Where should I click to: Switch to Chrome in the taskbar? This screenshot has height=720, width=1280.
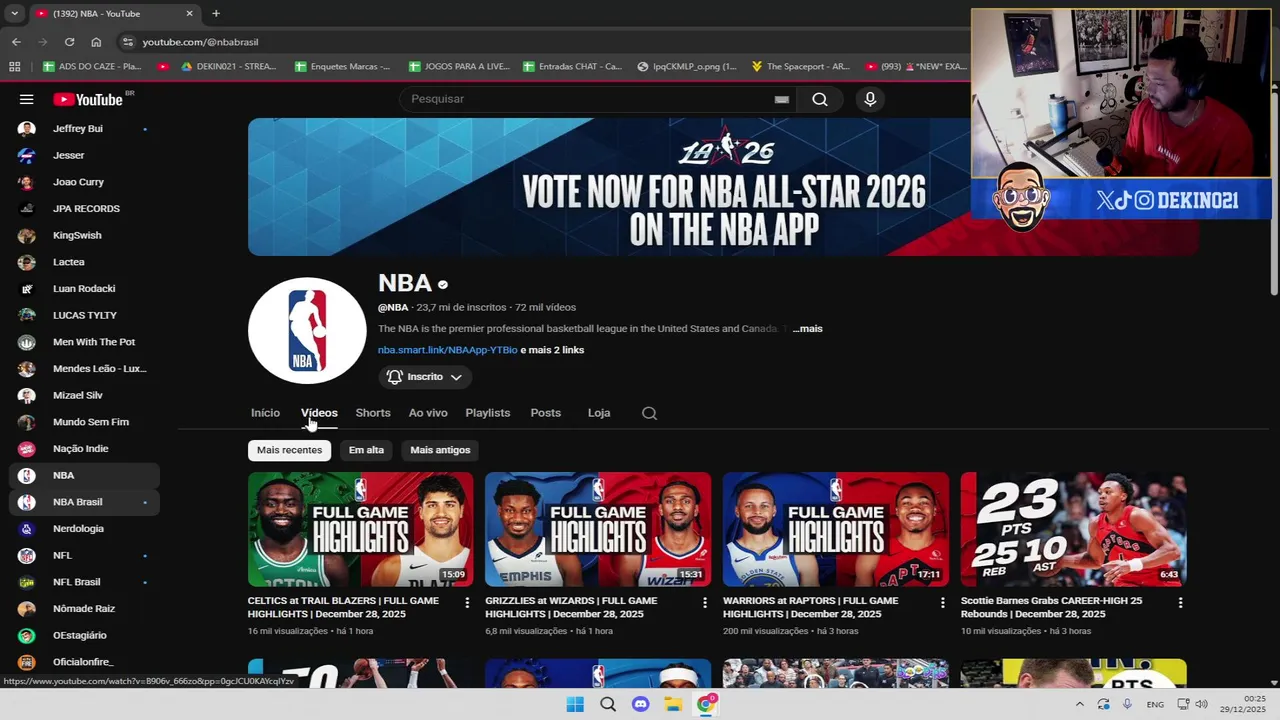click(x=707, y=704)
